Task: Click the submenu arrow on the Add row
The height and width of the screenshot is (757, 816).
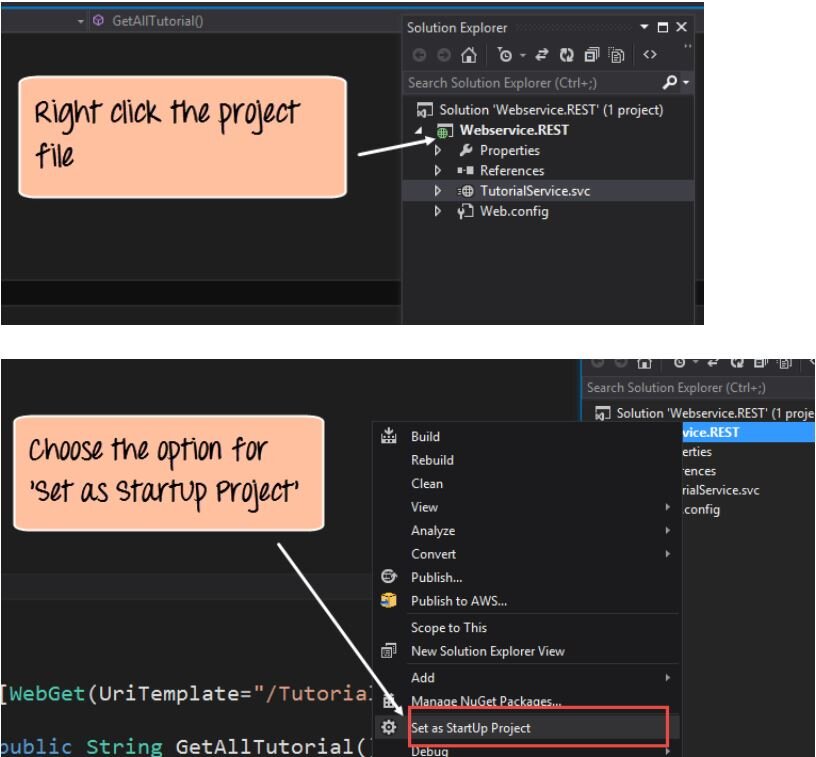Action: click(x=668, y=677)
